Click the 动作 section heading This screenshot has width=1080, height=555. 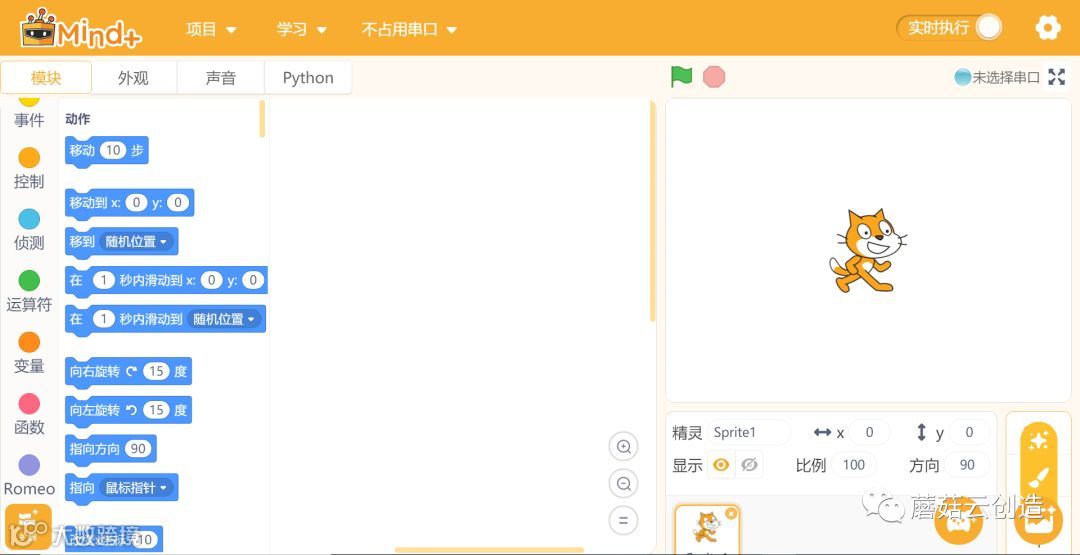tap(78, 119)
